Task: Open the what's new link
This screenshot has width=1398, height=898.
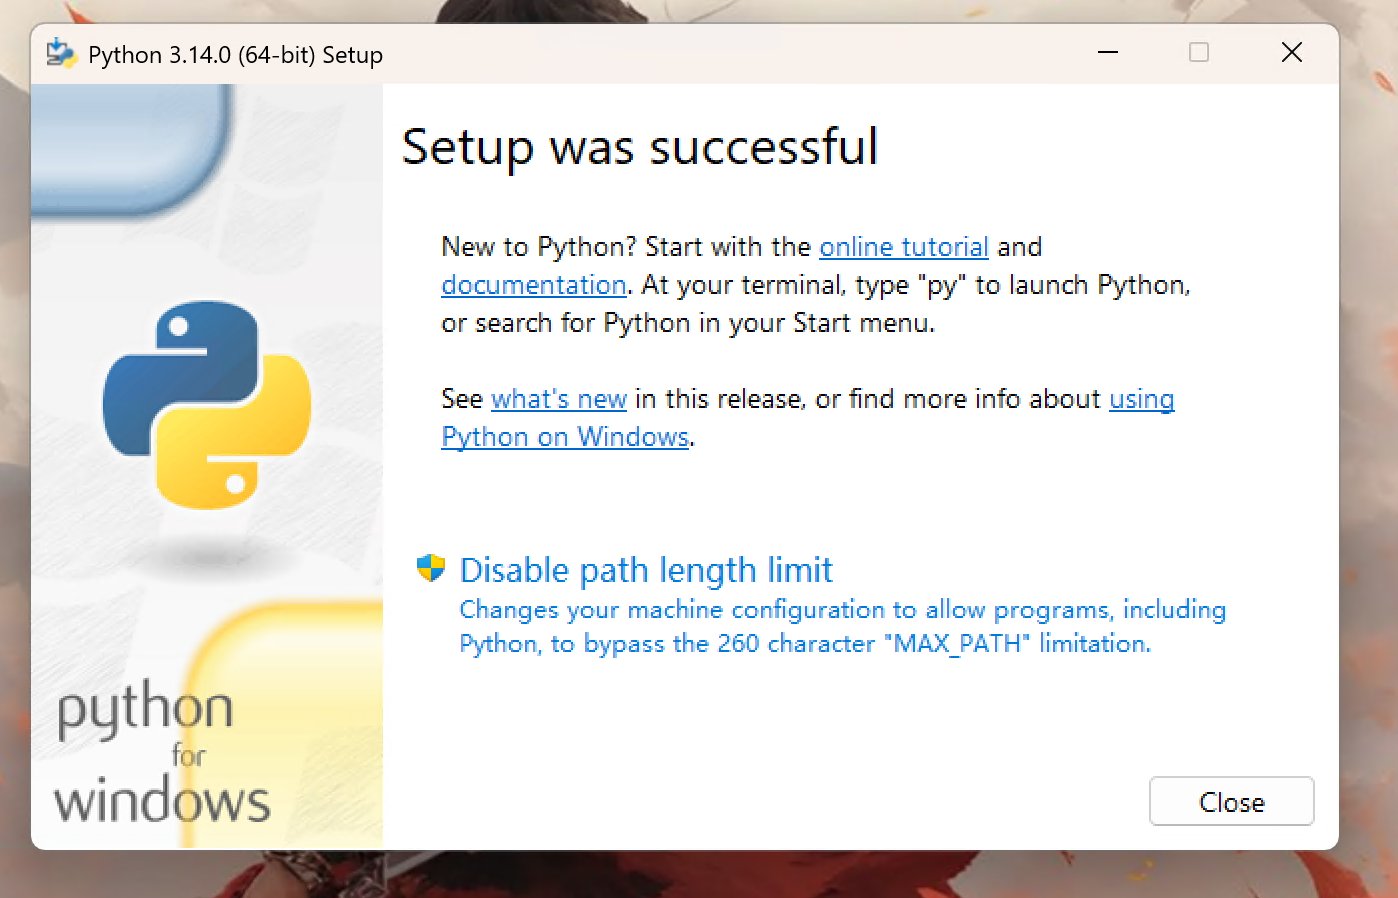Action: 559,399
